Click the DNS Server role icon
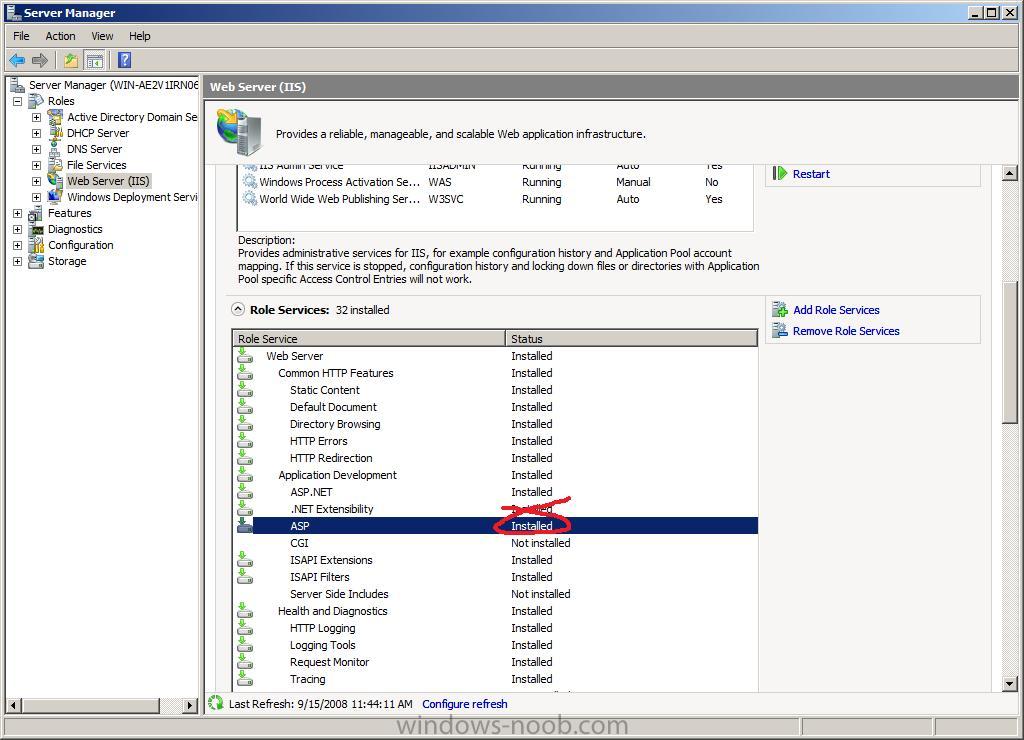This screenshot has width=1024, height=740. click(x=56, y=150)
